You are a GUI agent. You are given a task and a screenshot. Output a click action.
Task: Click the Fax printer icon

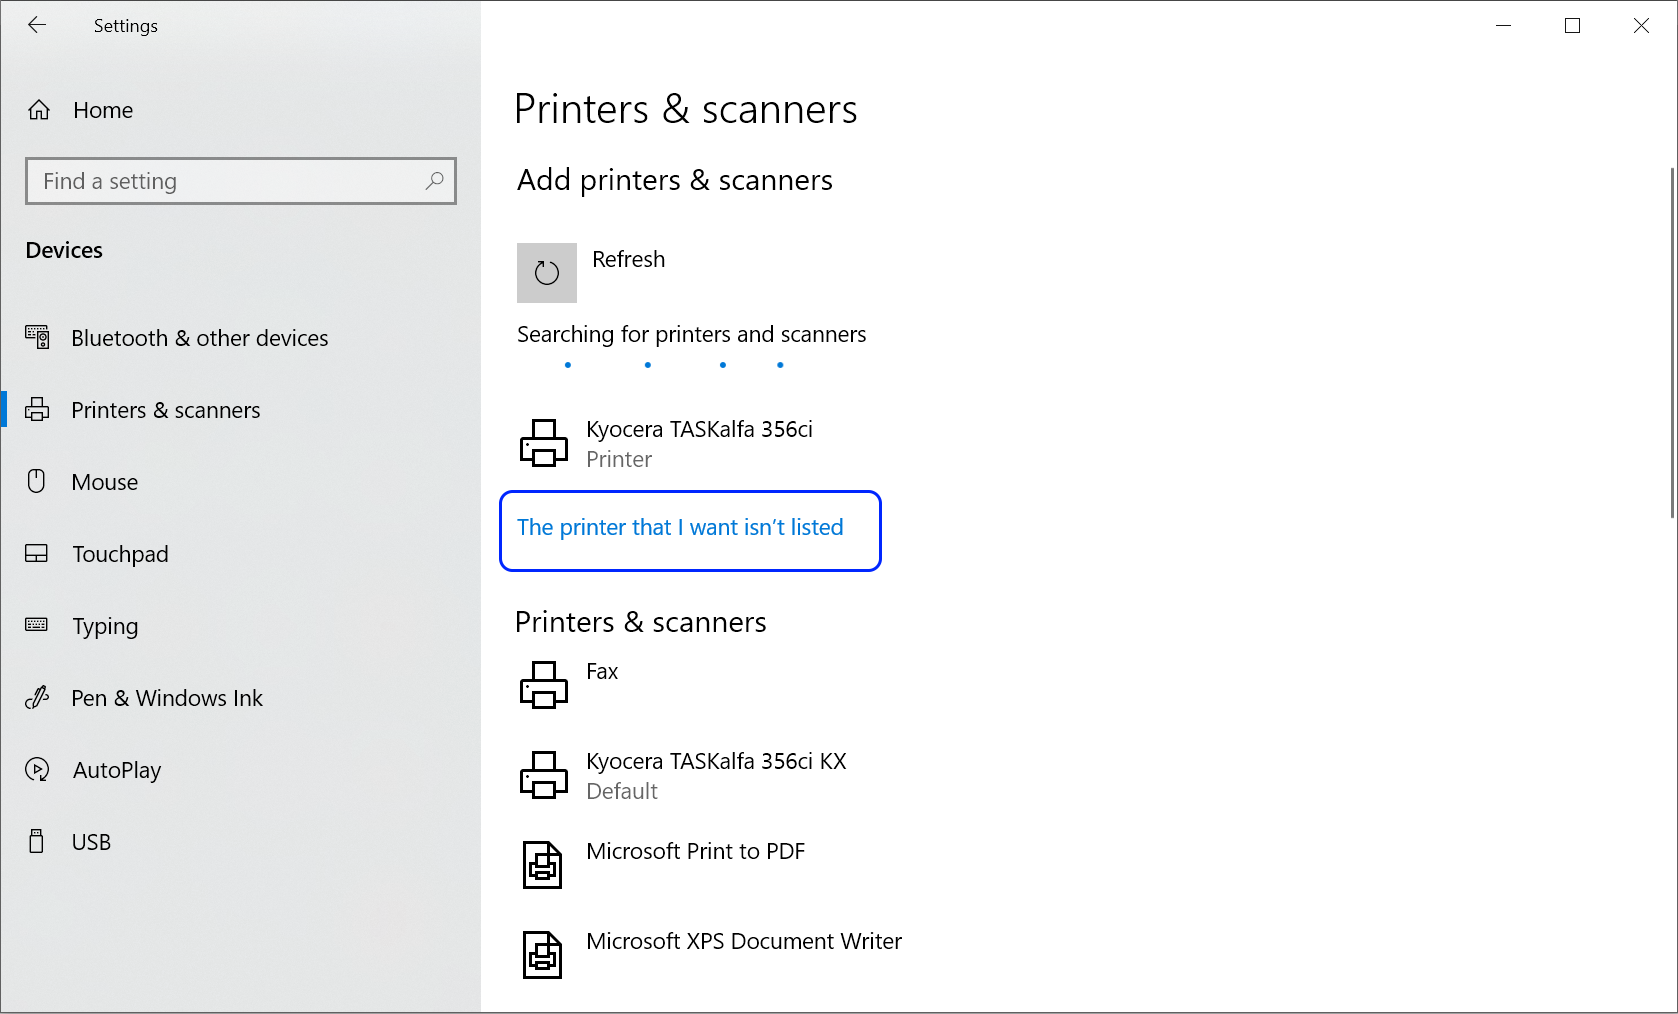pyautogui.click(x=544, y=685)
